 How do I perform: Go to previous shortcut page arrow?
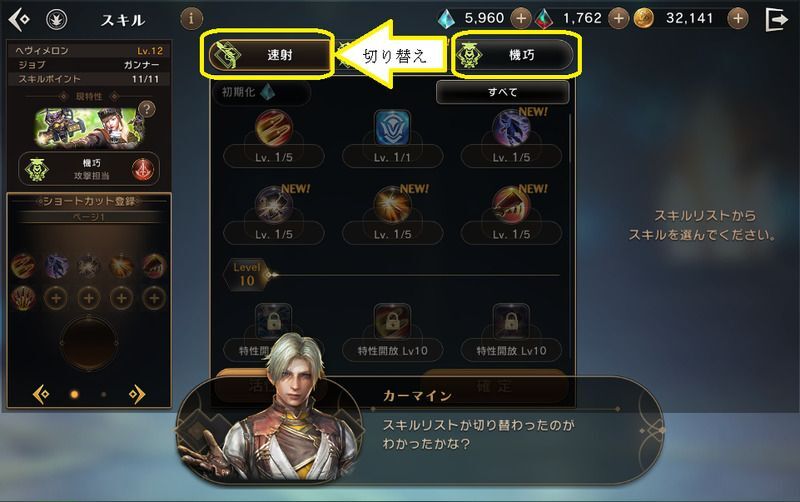pos(41,394)
